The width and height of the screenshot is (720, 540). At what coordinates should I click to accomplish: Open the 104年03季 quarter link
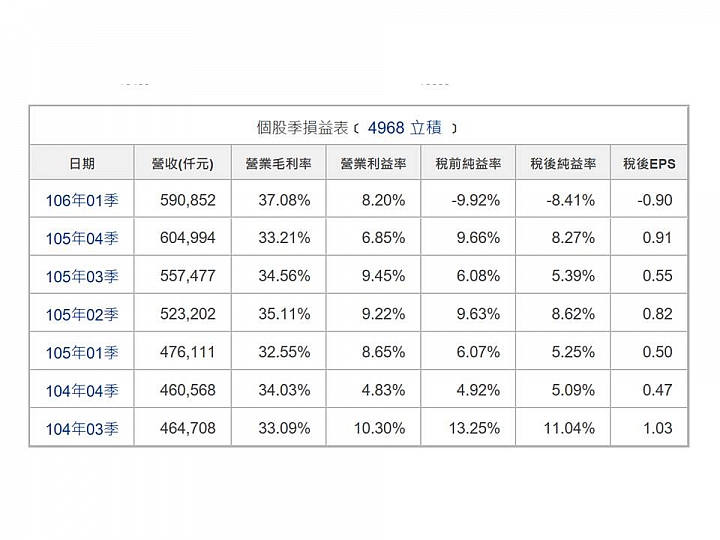[x=82, y=429]
